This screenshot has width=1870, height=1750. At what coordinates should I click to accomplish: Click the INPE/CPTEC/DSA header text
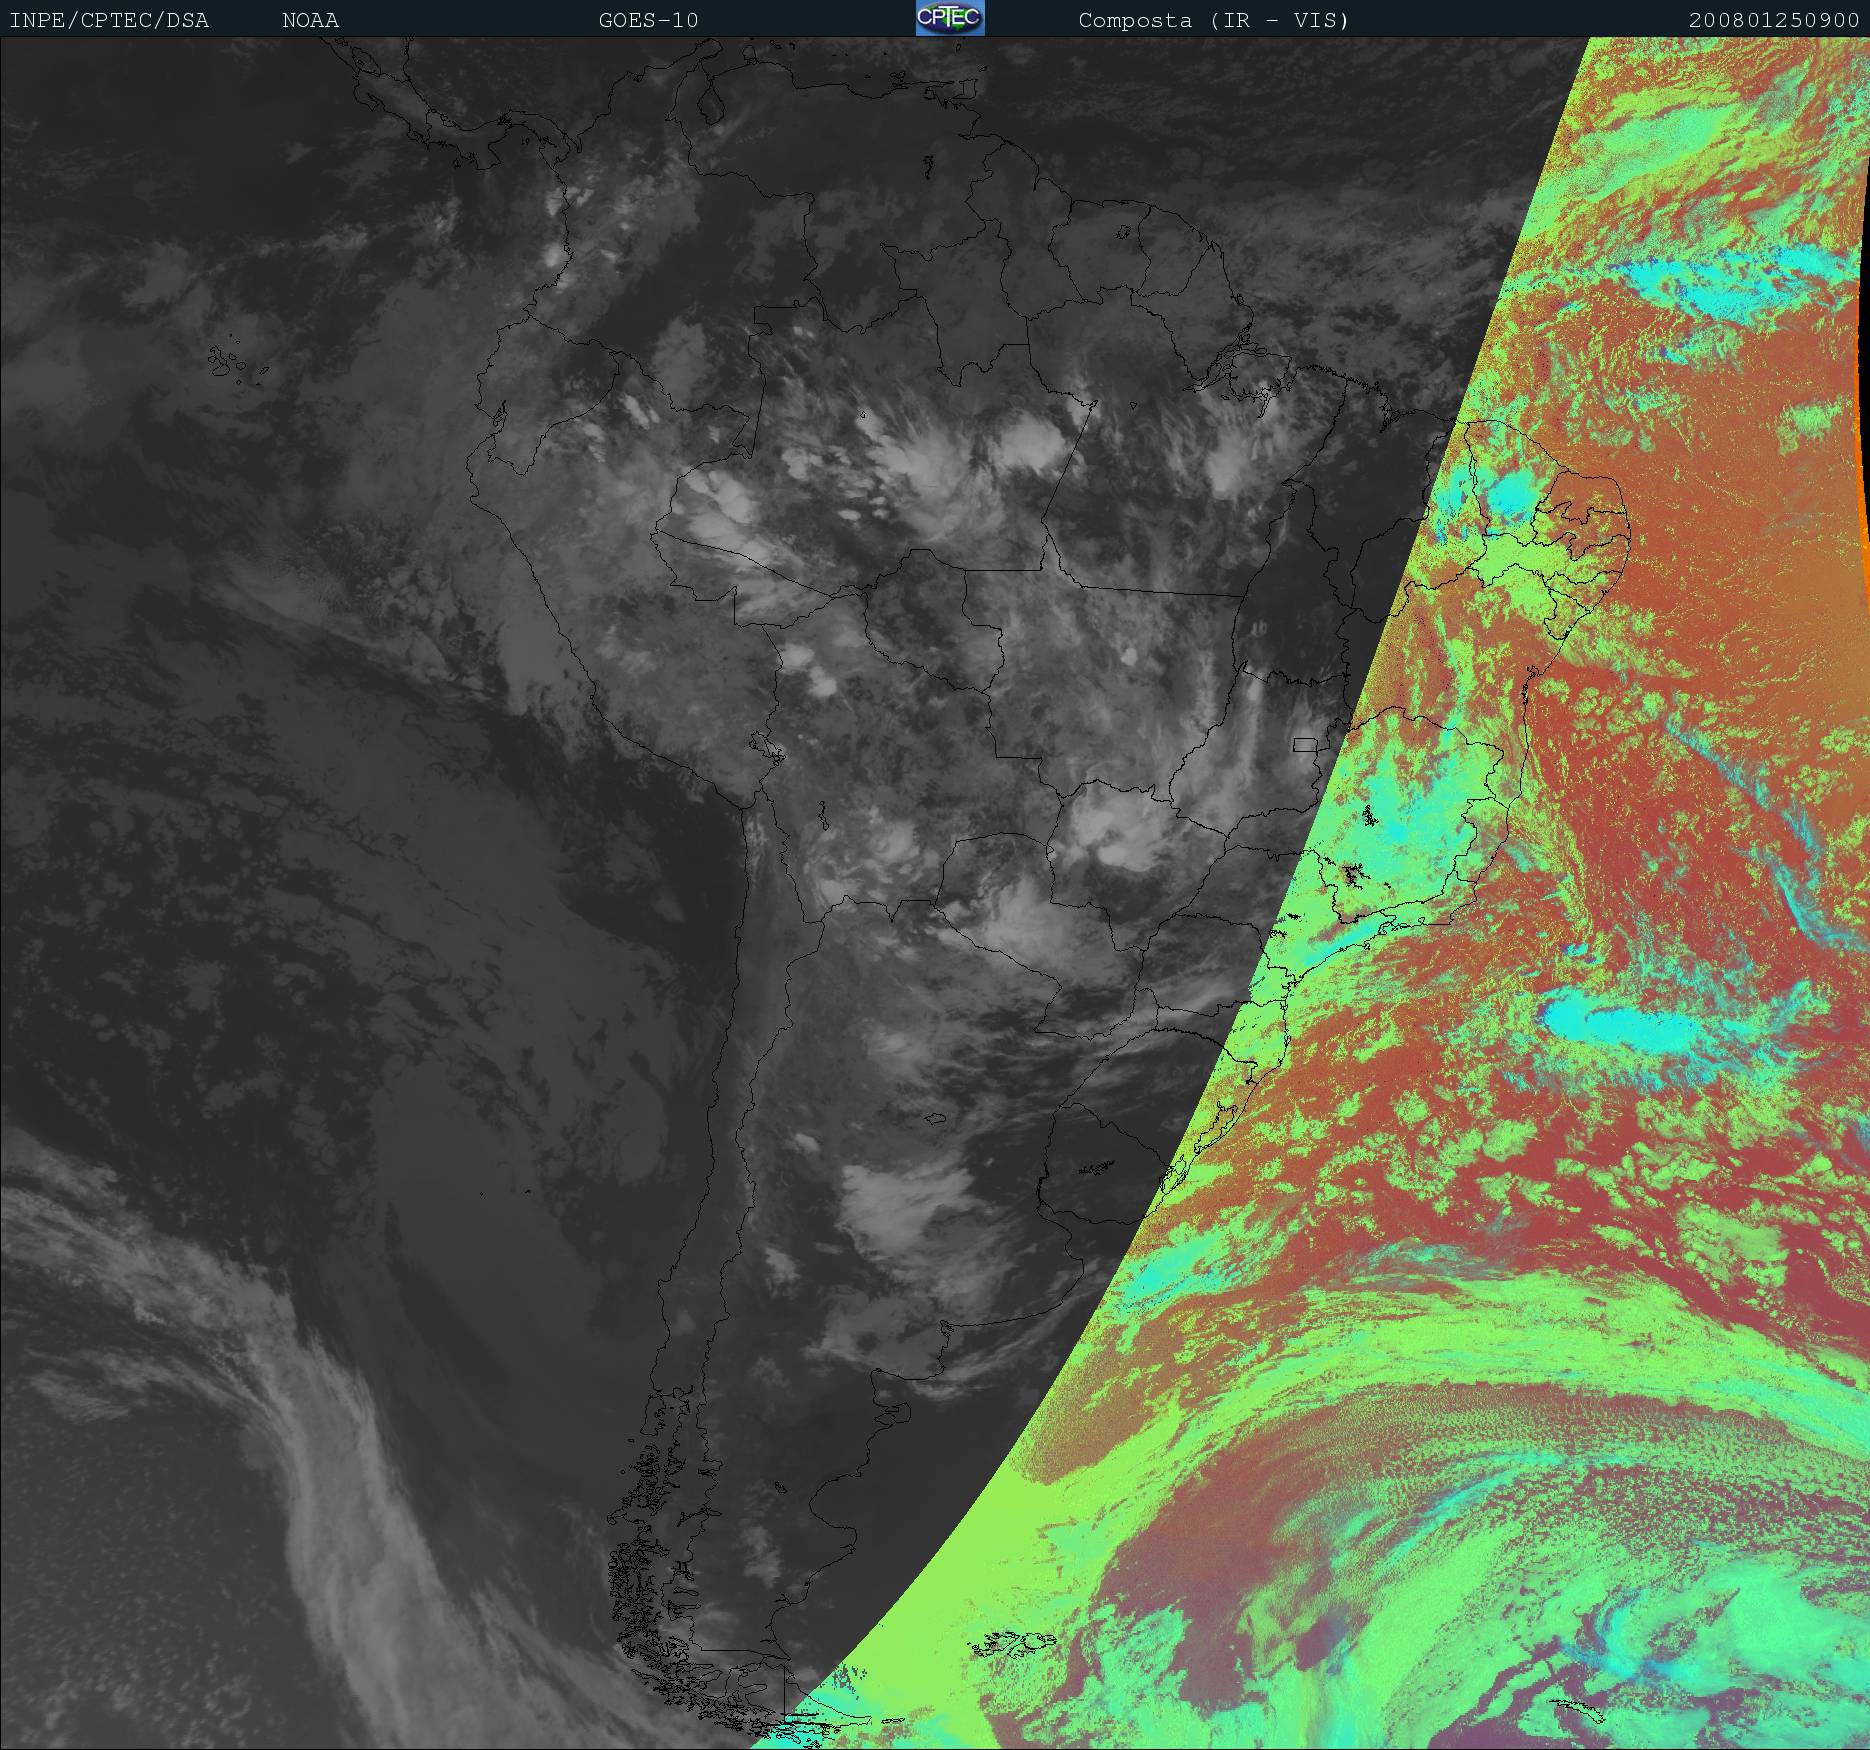109,20
